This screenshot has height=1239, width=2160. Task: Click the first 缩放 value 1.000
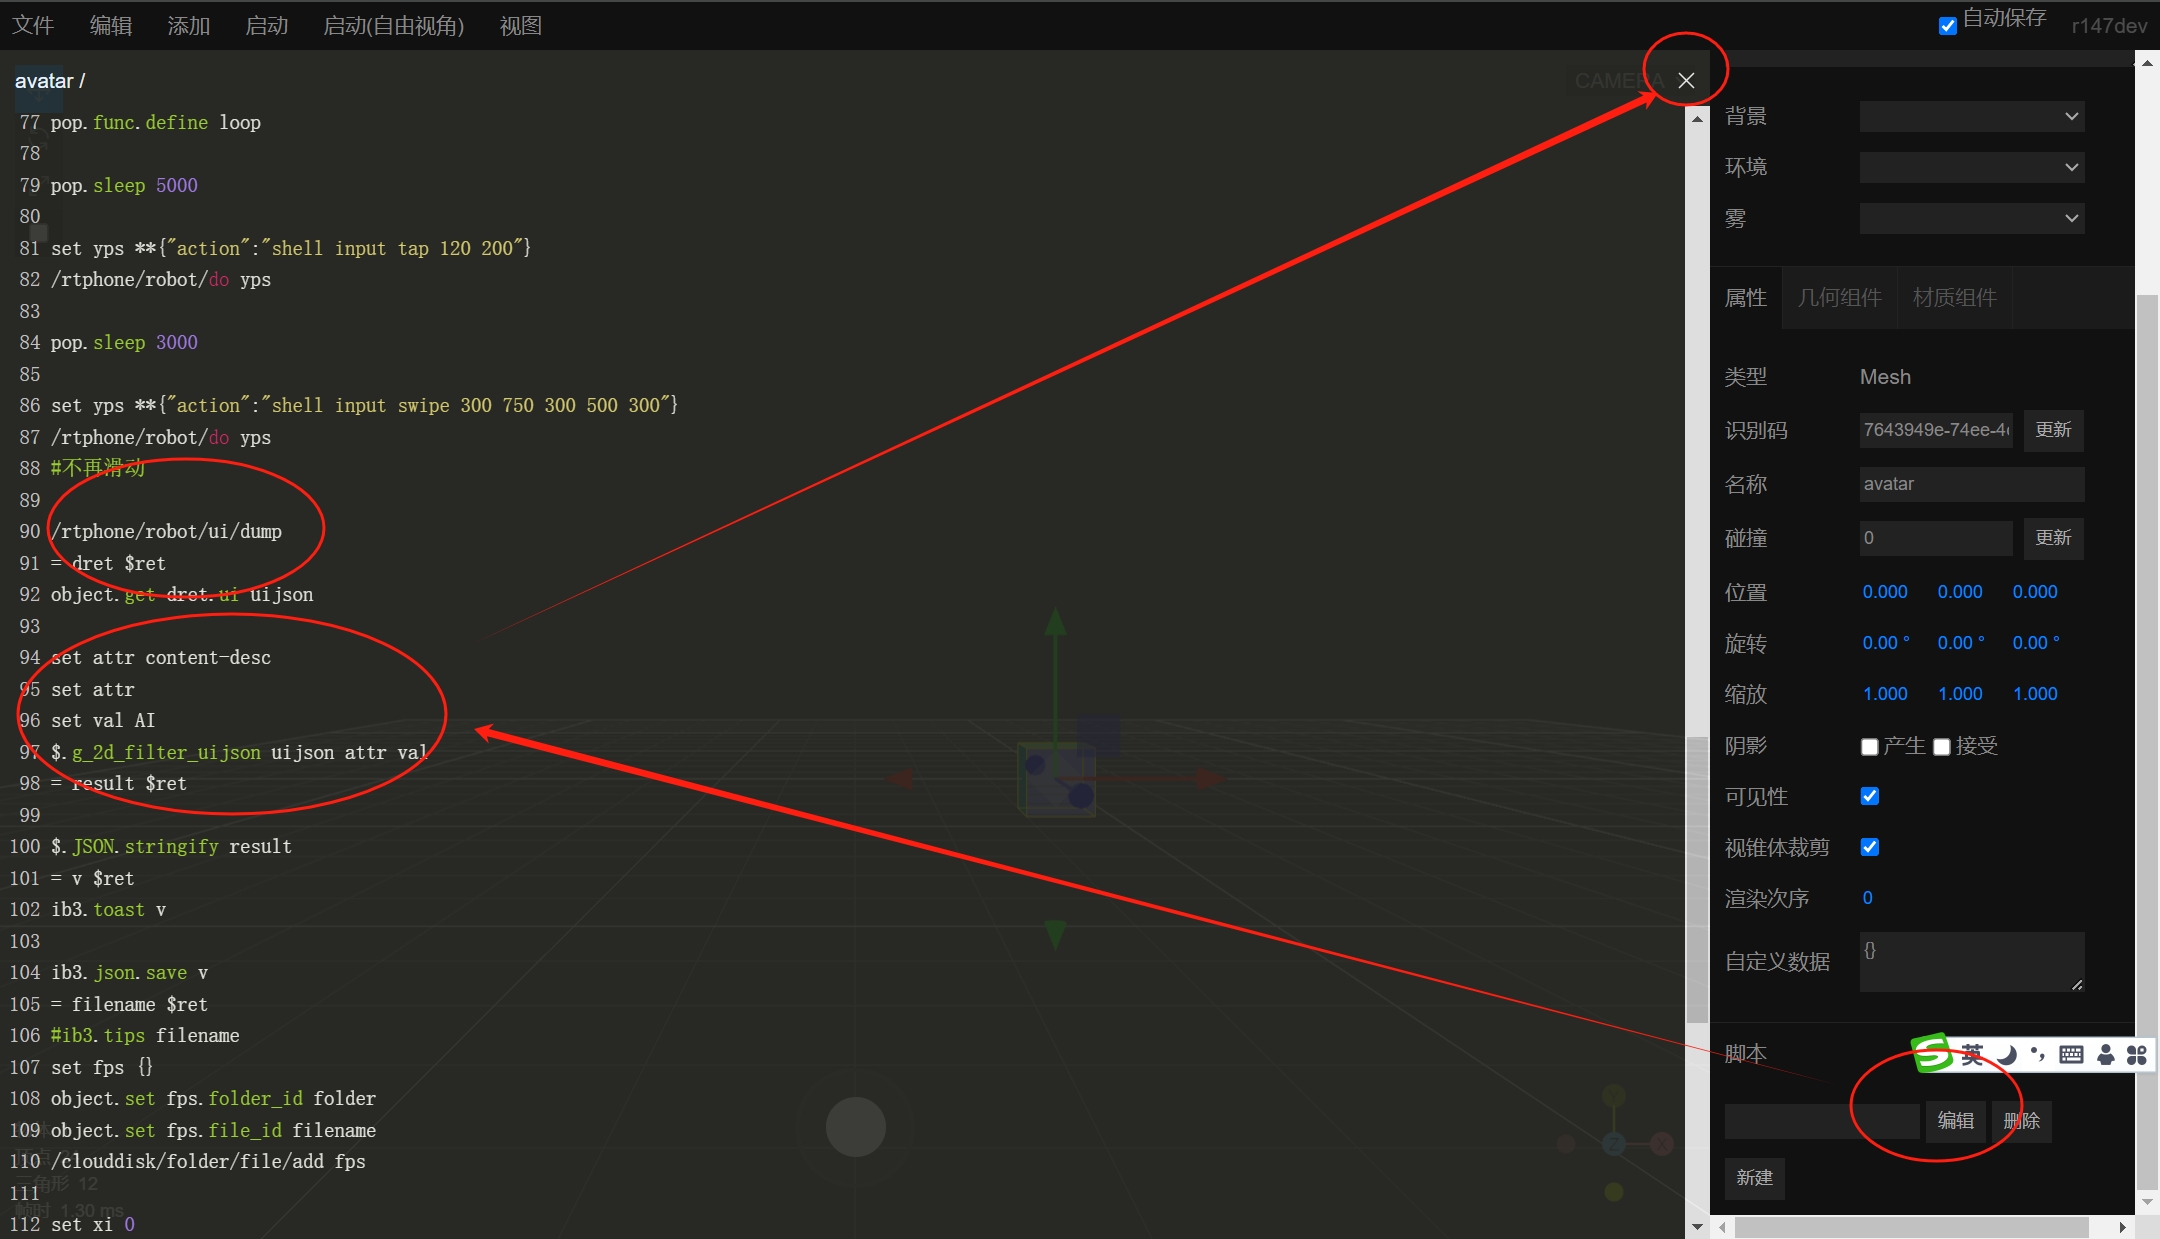[x=1885, y=694]
